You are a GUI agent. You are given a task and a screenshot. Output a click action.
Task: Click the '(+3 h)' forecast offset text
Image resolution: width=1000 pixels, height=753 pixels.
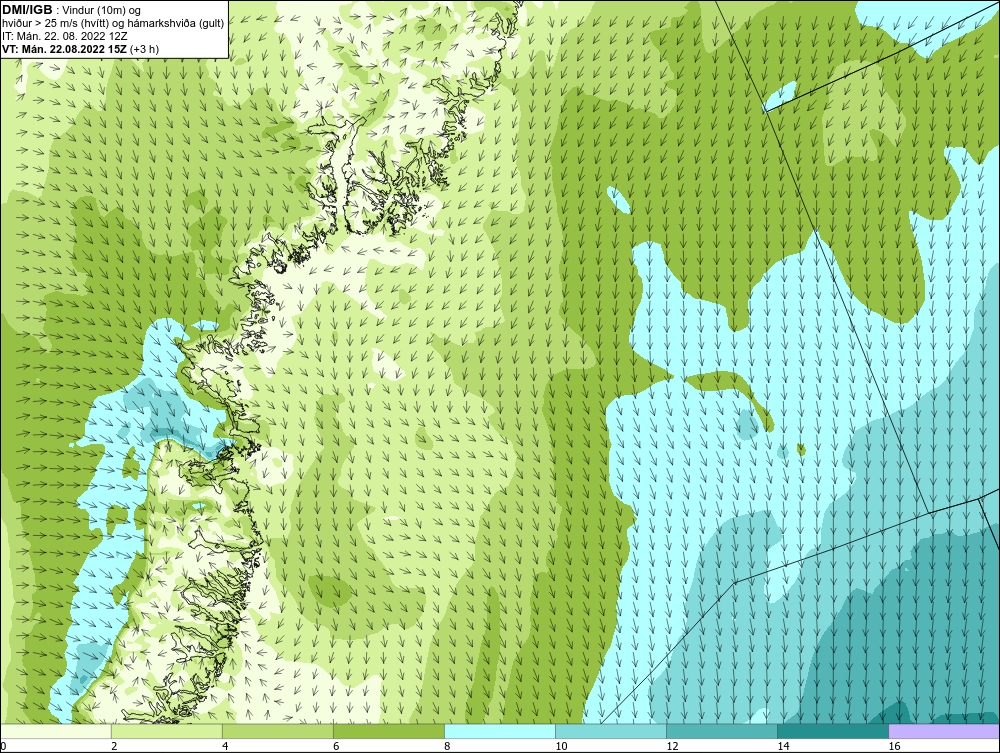point(144,49)
